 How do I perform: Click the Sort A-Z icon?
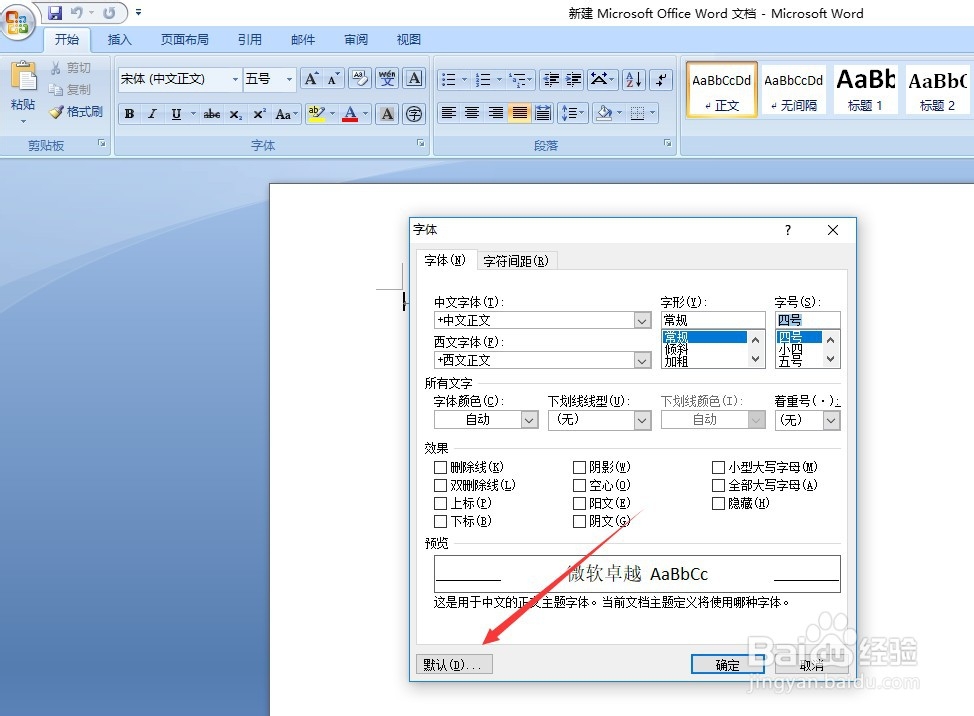coord(632,79)
